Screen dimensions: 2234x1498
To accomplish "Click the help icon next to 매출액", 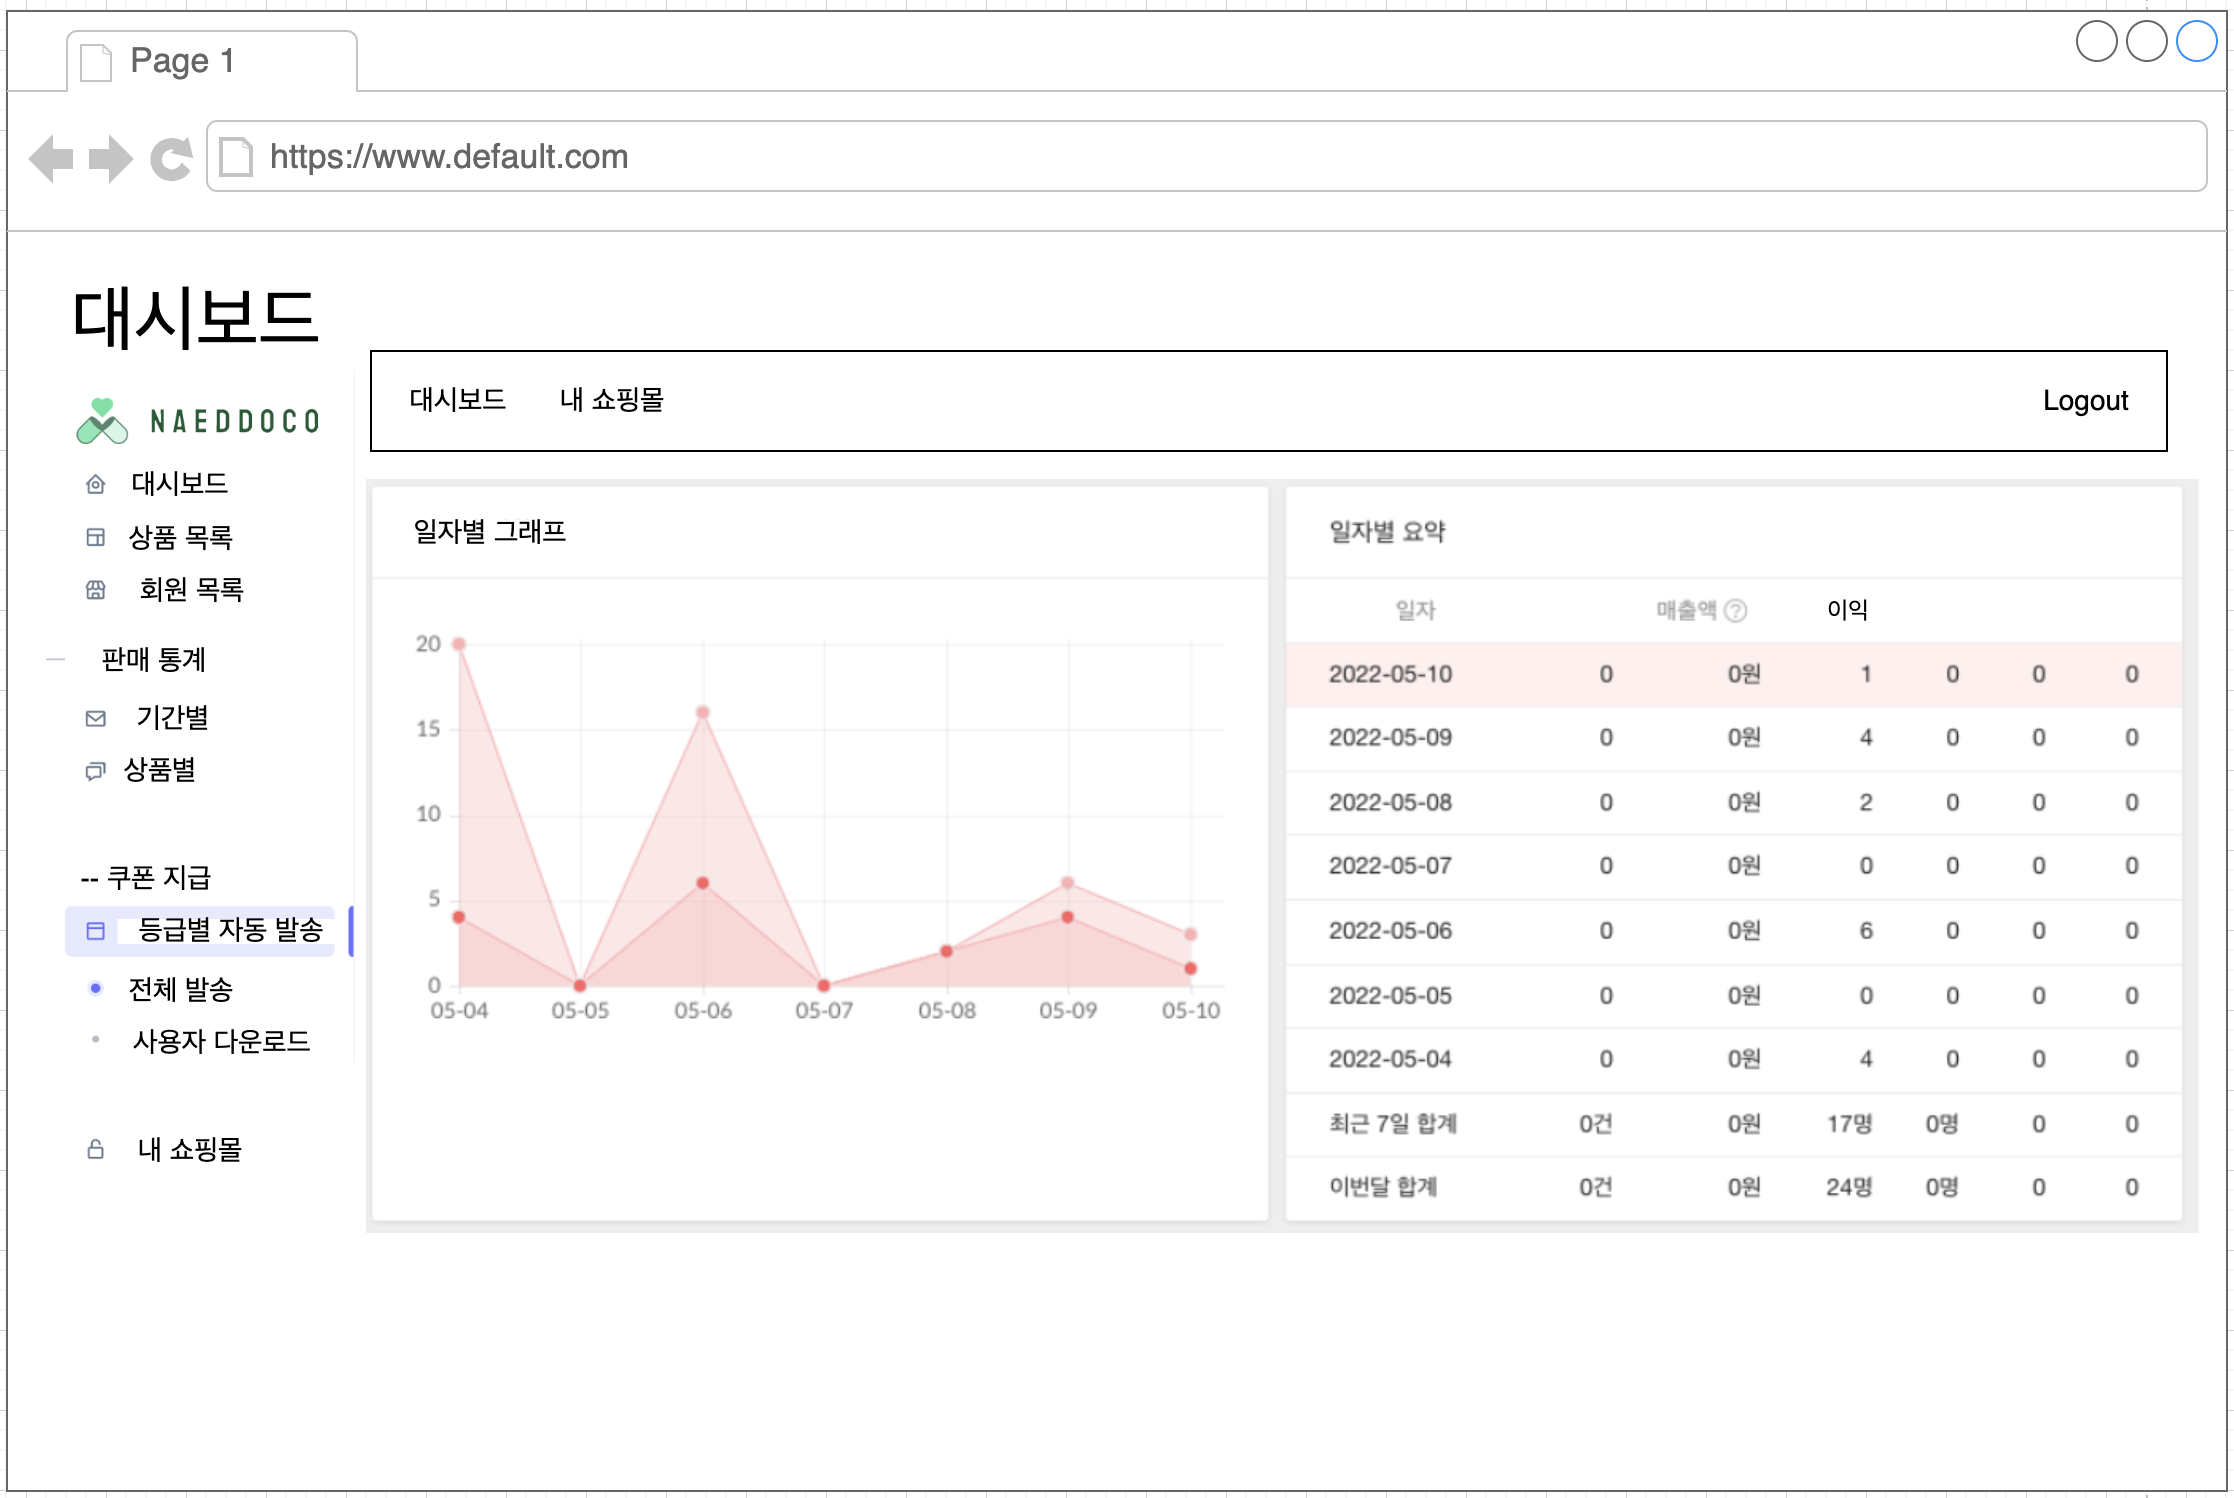I will click(x=1736, y=610).
